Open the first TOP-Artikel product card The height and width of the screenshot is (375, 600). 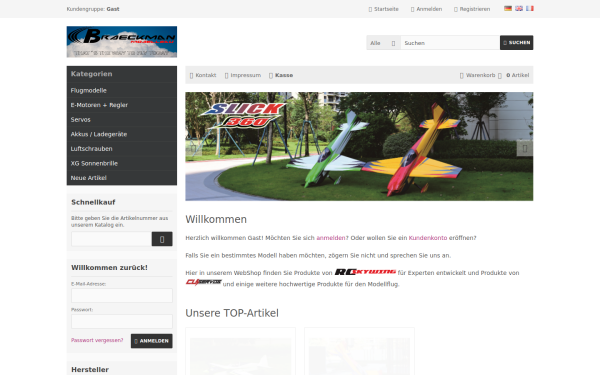[x=240, y=352]
